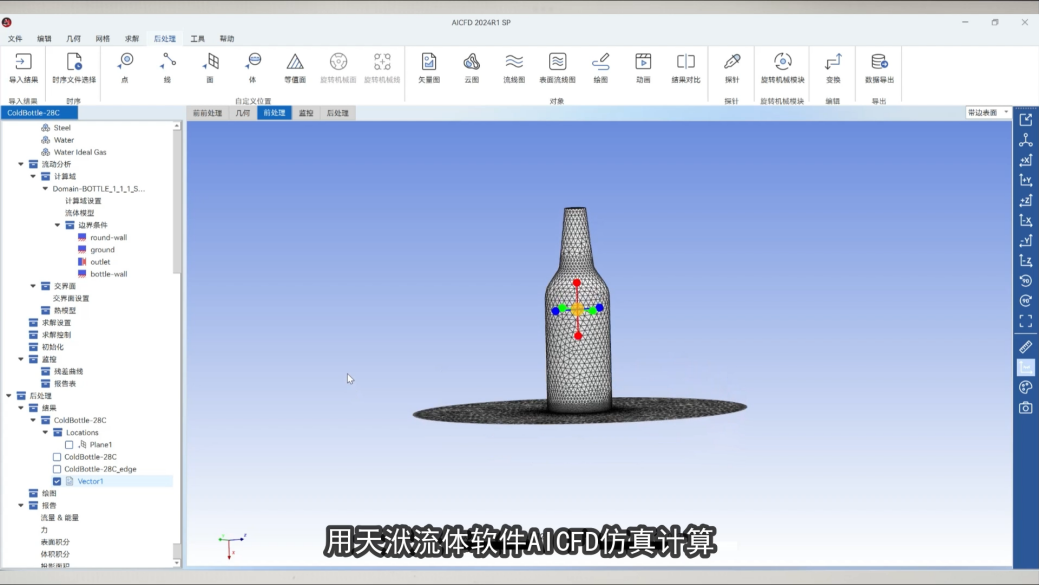This screenshot has width=1039, height=585.
Task: Collapse the Domain-BOTTLE_1_1_1_S node
Action: (45, 189)
